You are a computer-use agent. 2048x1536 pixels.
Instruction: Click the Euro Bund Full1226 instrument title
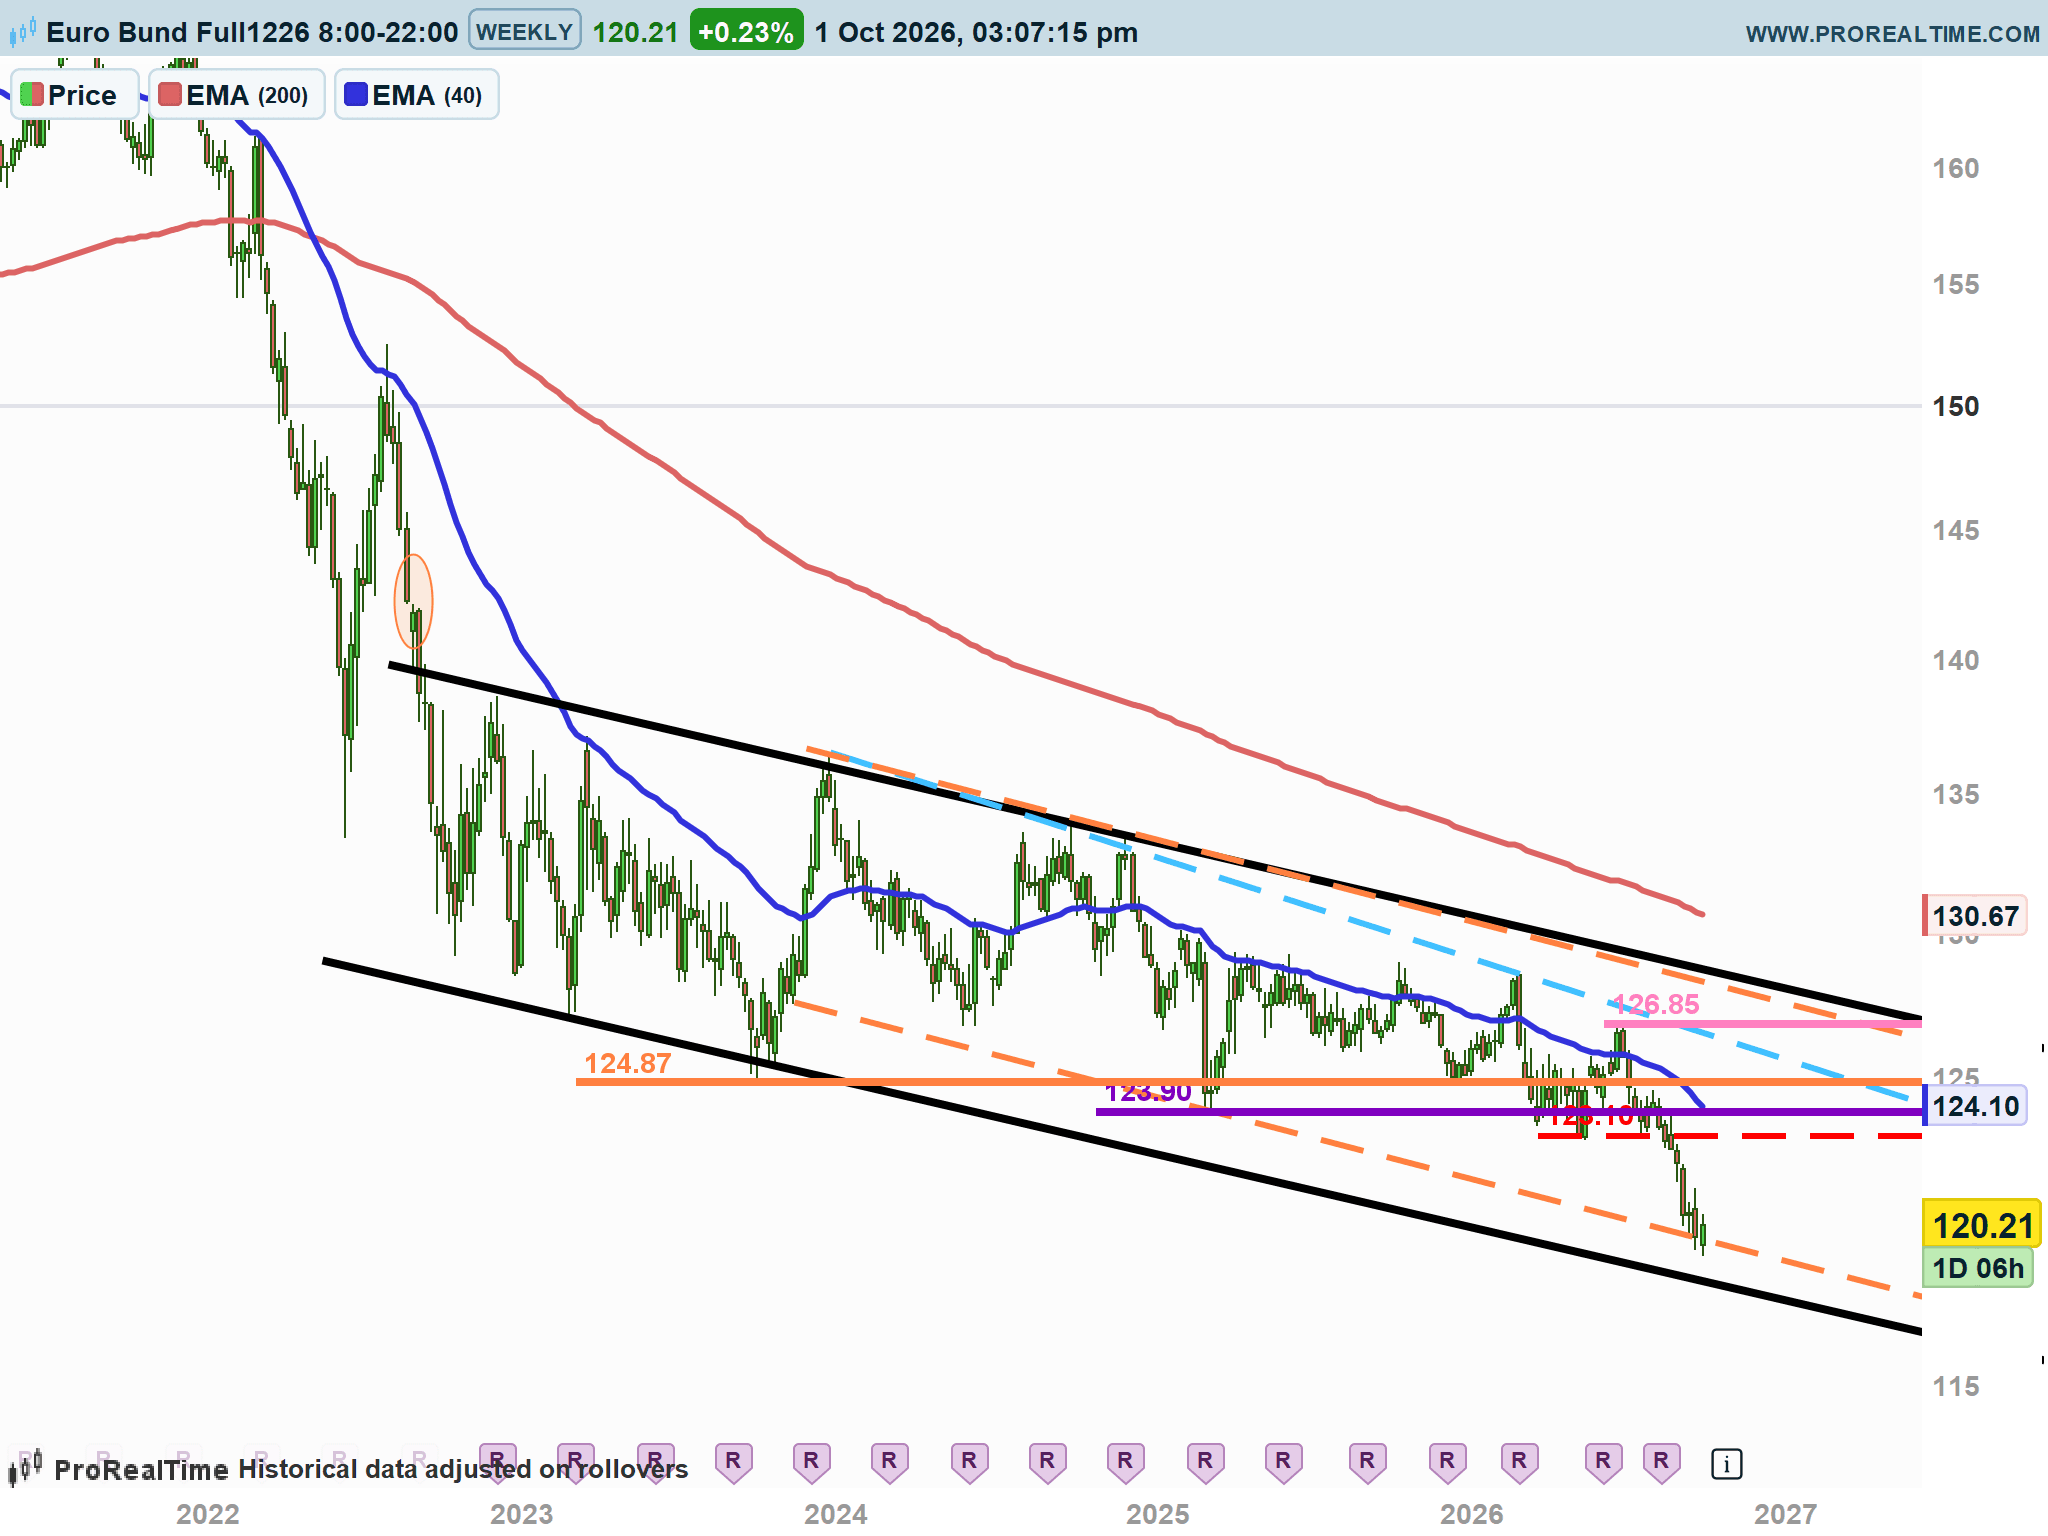click(252, 32)
